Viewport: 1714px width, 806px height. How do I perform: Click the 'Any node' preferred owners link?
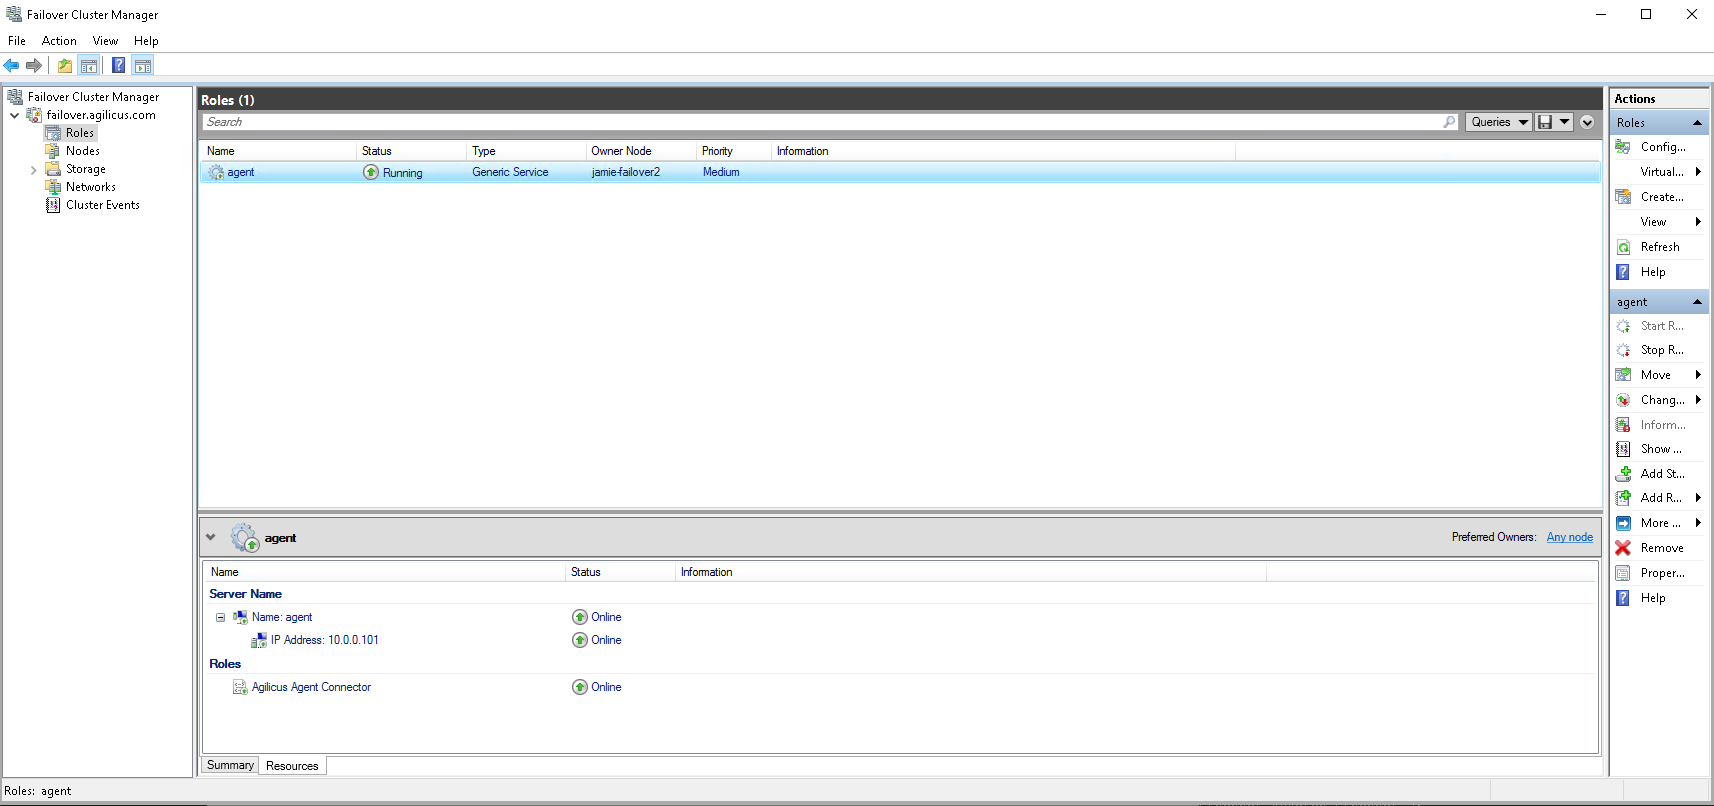click(x=1569, y=537)
